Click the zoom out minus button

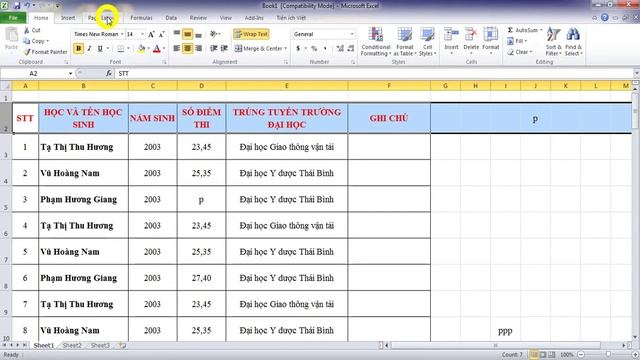[x=581, y=355]
